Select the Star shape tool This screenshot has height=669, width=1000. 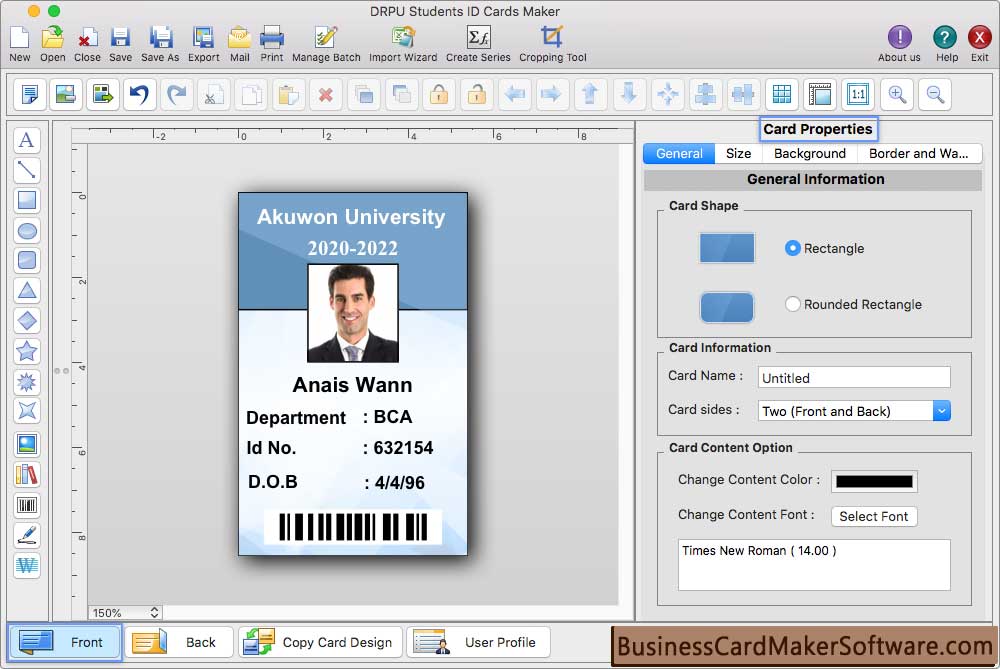click(27, 351)
